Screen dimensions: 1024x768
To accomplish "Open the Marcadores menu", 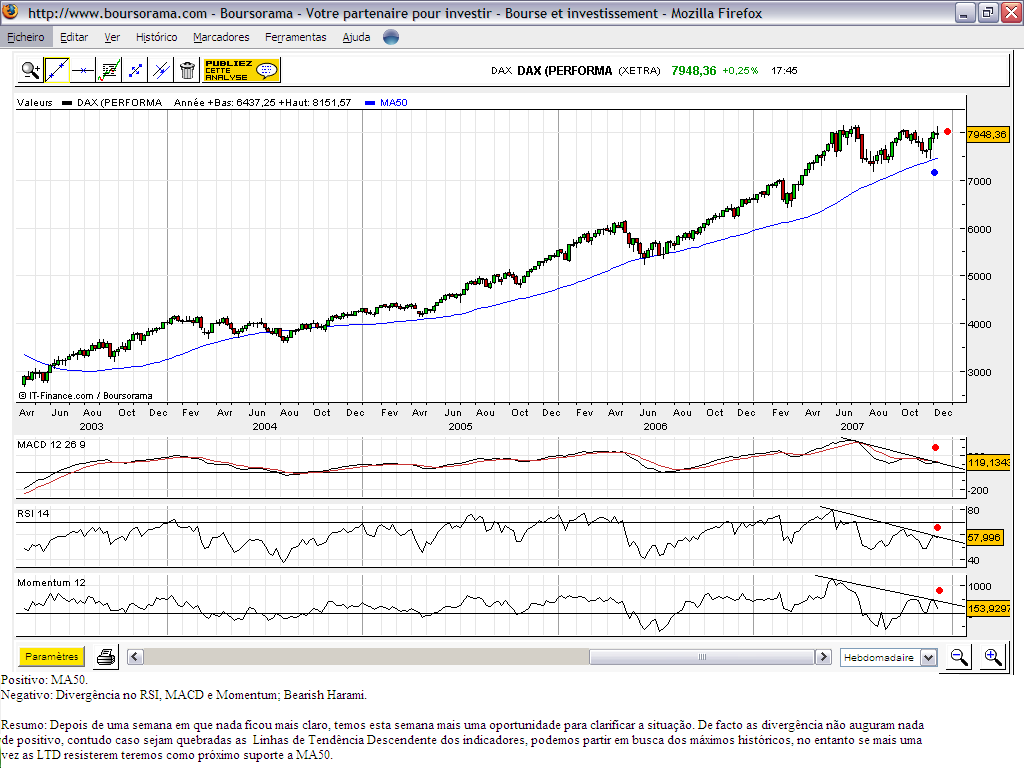I will [x=221, y=37].
